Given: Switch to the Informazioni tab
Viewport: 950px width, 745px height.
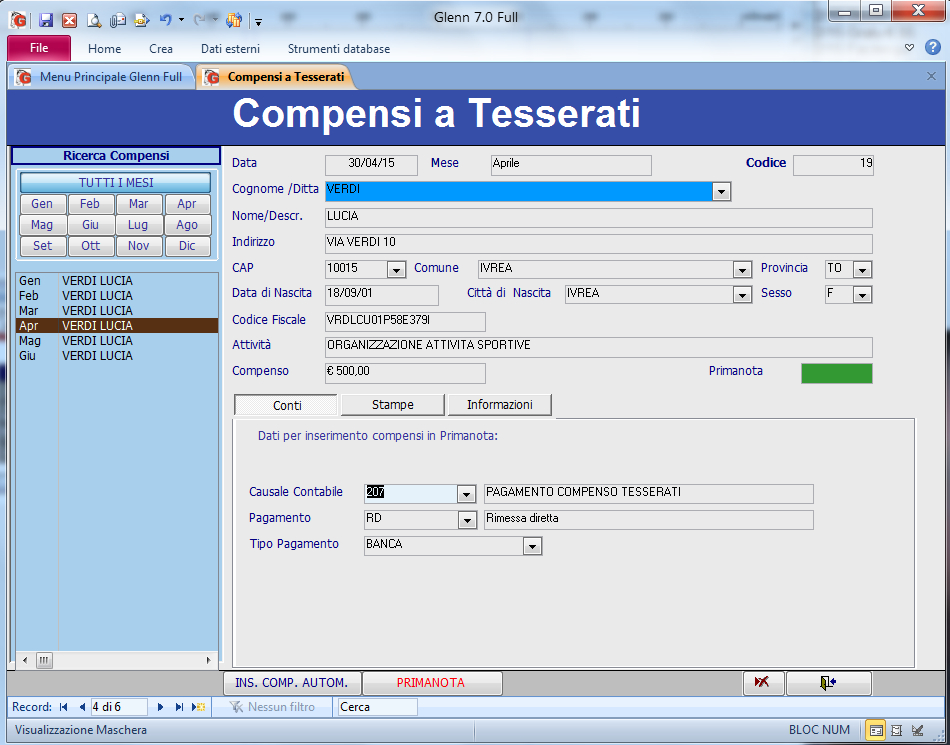Looking at the screenshot, I should tap(499, 405).
